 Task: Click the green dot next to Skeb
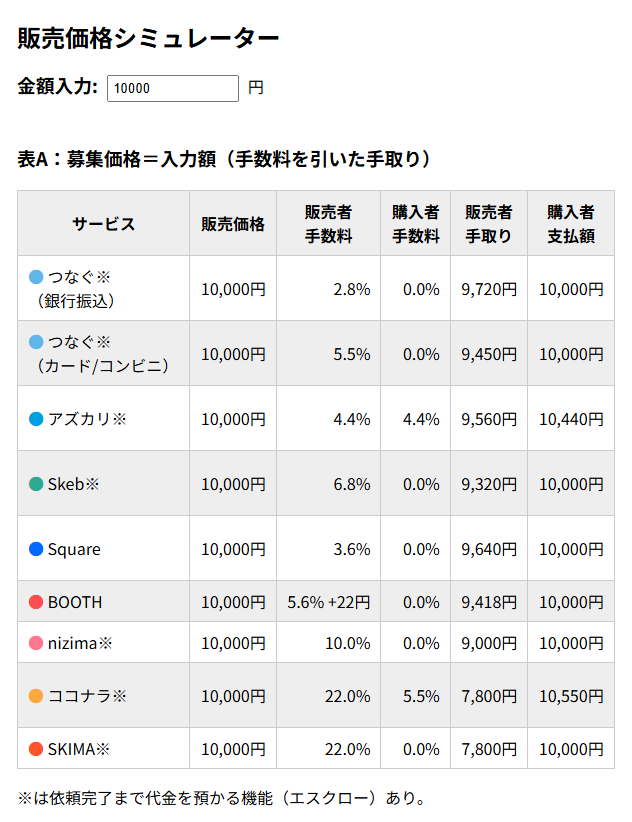(36, 484)
